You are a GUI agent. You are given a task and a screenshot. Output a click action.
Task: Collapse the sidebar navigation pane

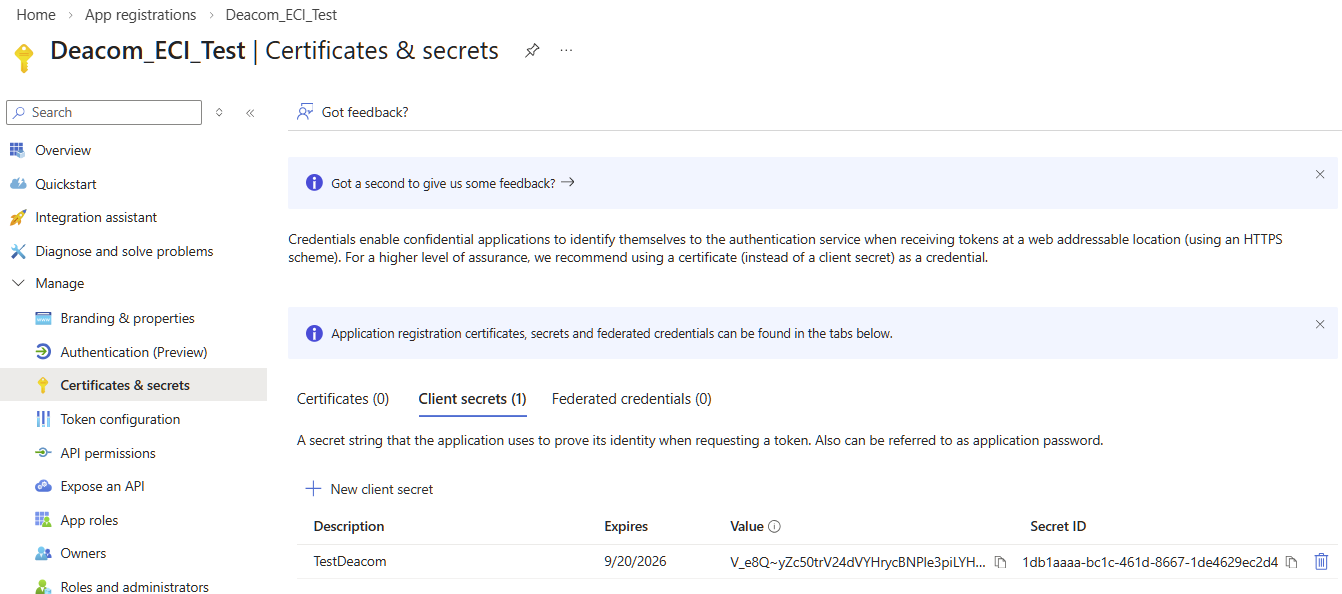250,113
